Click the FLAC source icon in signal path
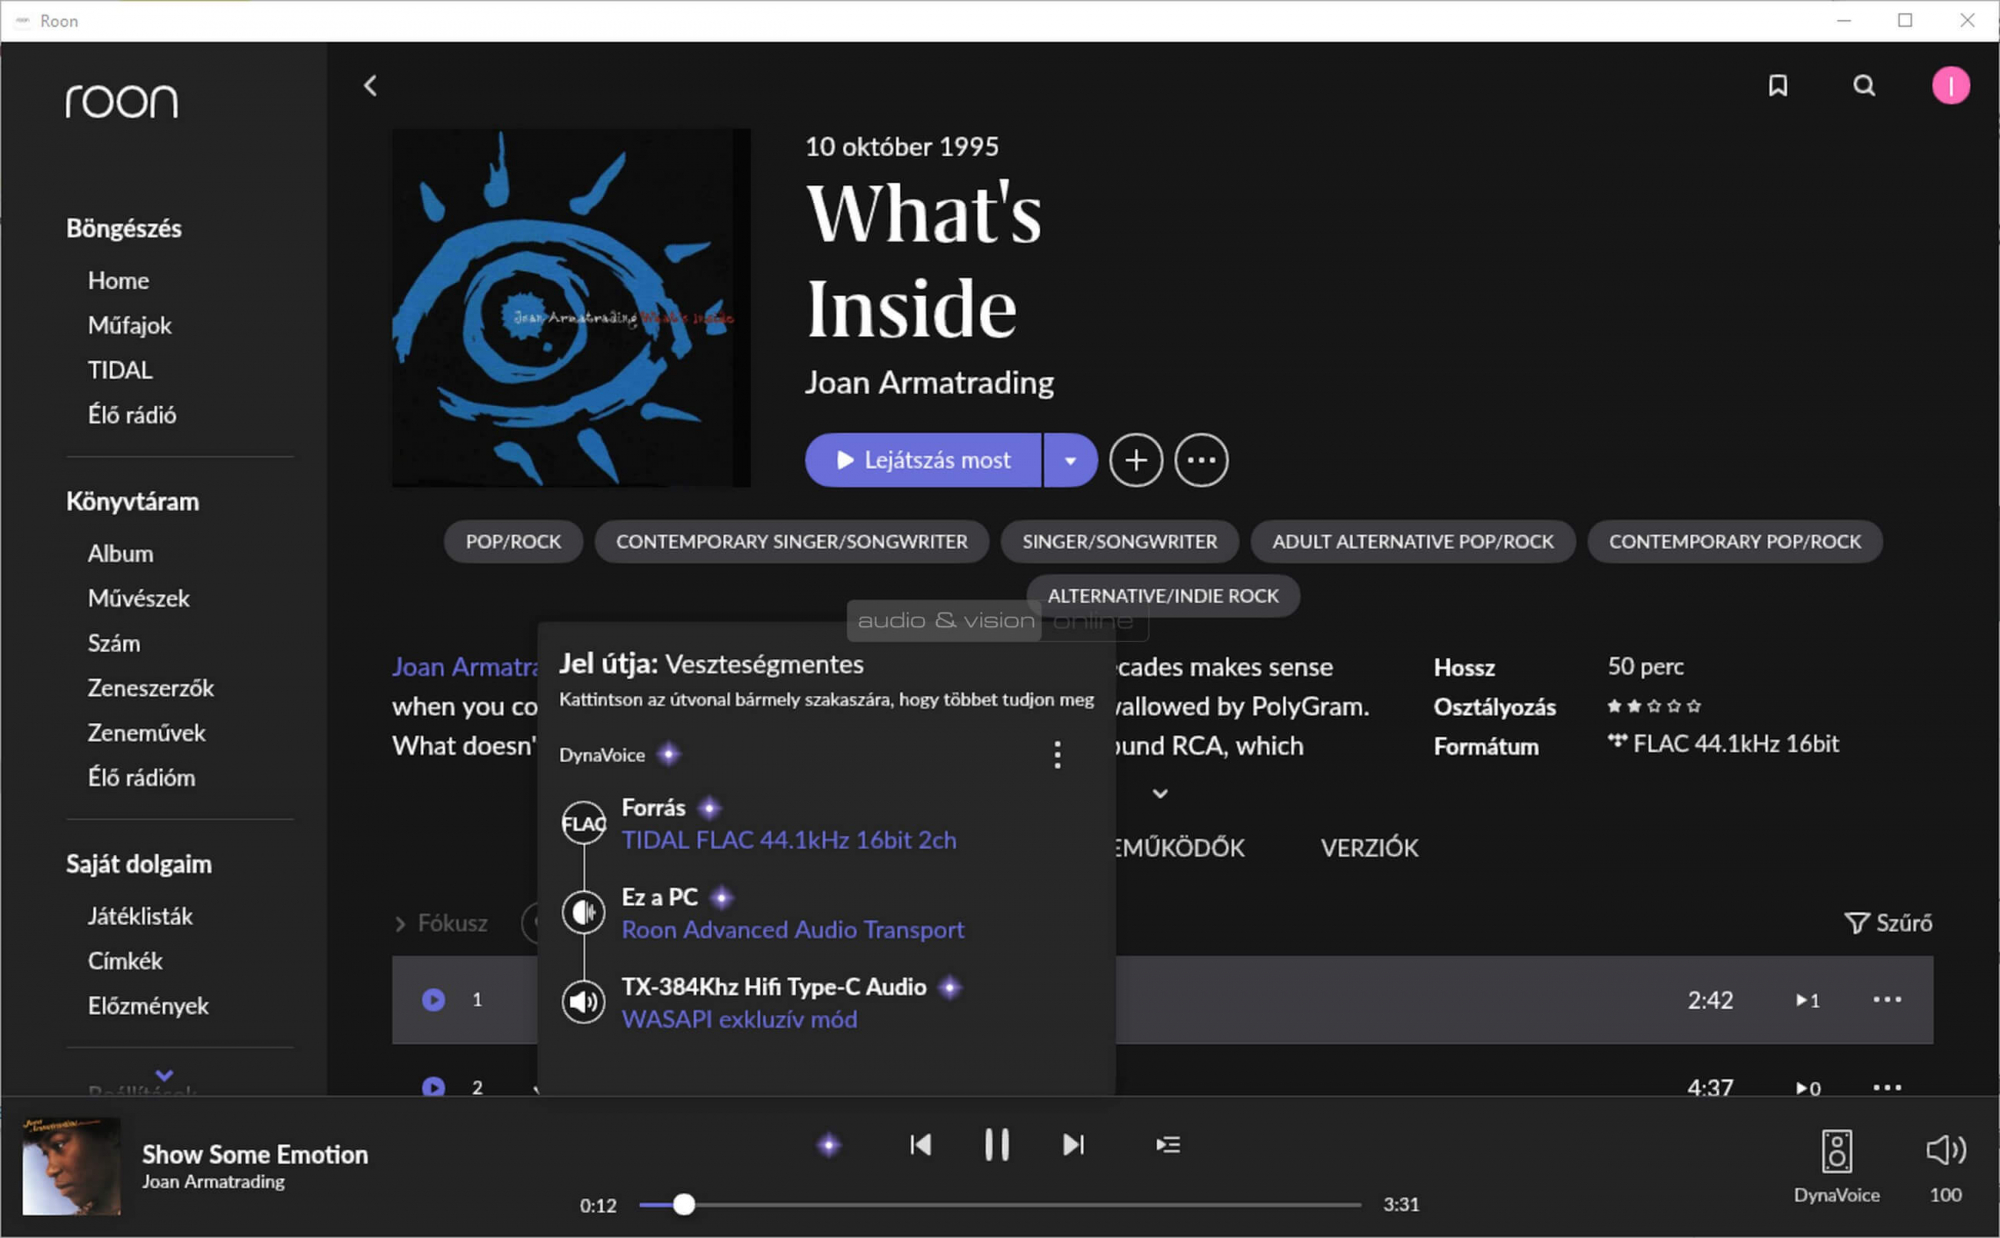Image resolution: width=2000 pixels, height=1238 pixels. click(x=584, y=824)
